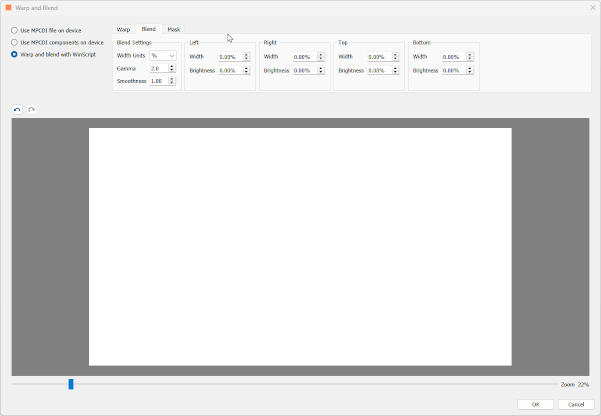Select Use MPCDI components on device
The height and width of the screenshot is (416, 601).
click(x=14, y=43)
